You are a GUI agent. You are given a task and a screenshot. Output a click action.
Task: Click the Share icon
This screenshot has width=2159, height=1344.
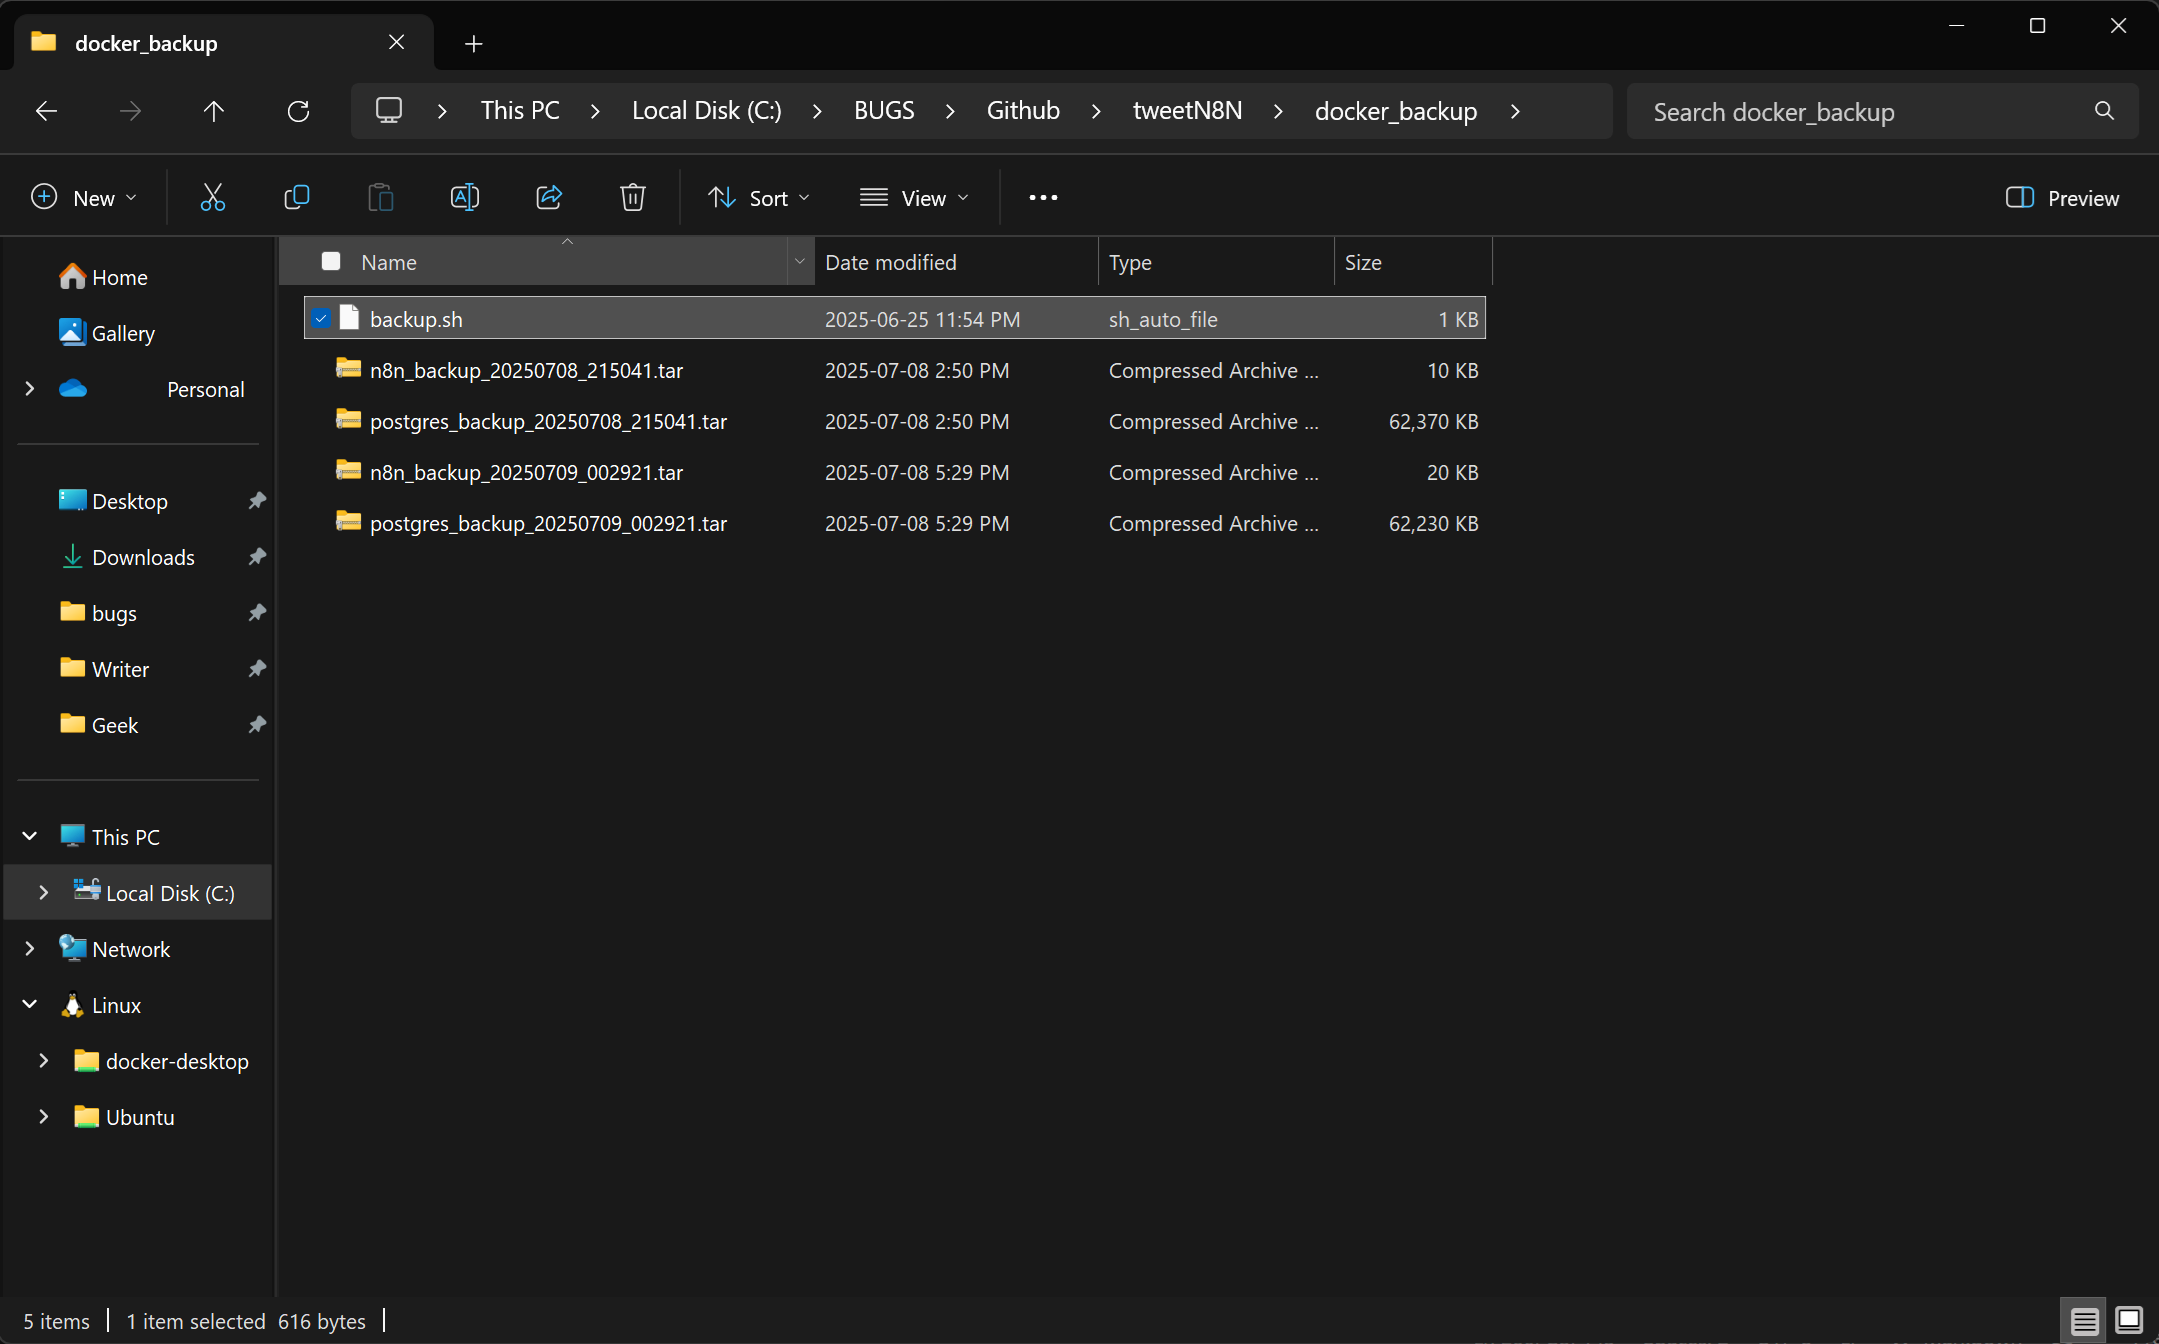click(549, 197)
